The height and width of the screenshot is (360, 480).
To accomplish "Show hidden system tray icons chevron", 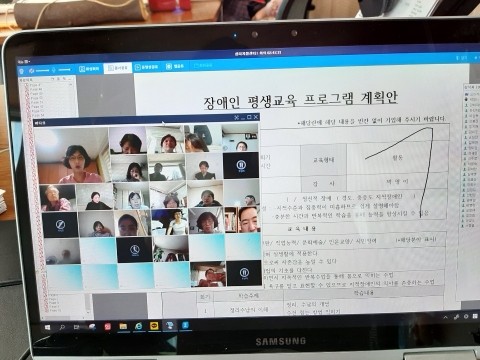I will tap(445, 318).
